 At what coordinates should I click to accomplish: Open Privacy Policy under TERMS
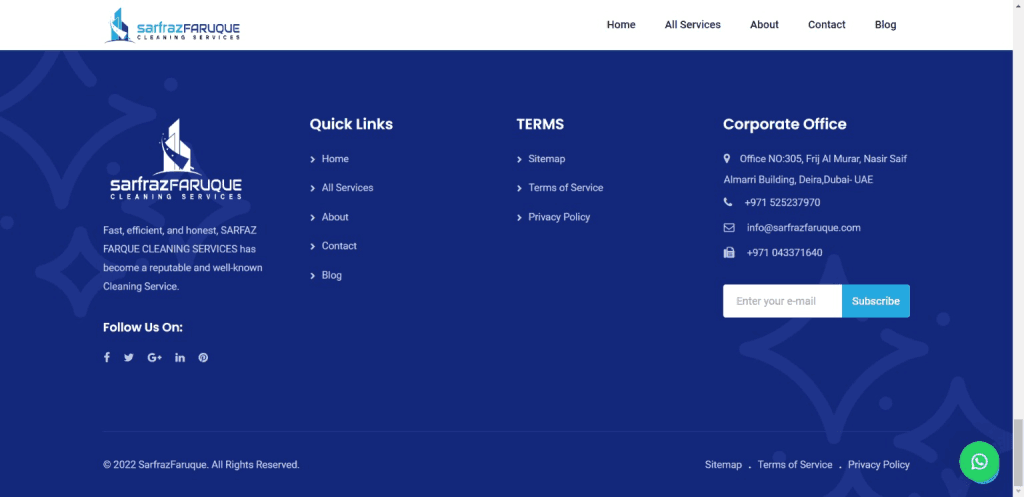pos(559,217)
